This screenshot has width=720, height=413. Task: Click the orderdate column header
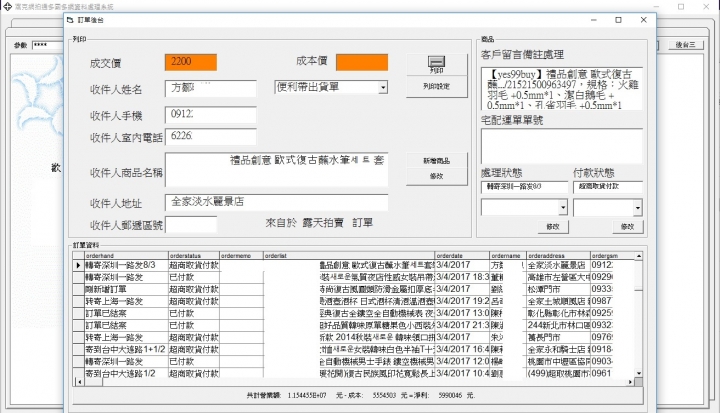click(462, 255)
